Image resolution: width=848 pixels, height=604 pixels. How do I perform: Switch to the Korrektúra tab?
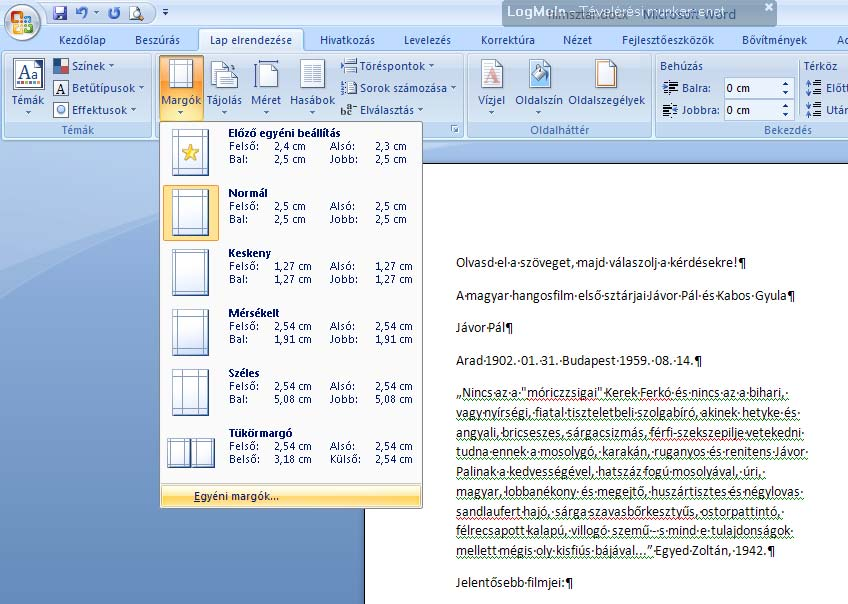click(508, 40)
